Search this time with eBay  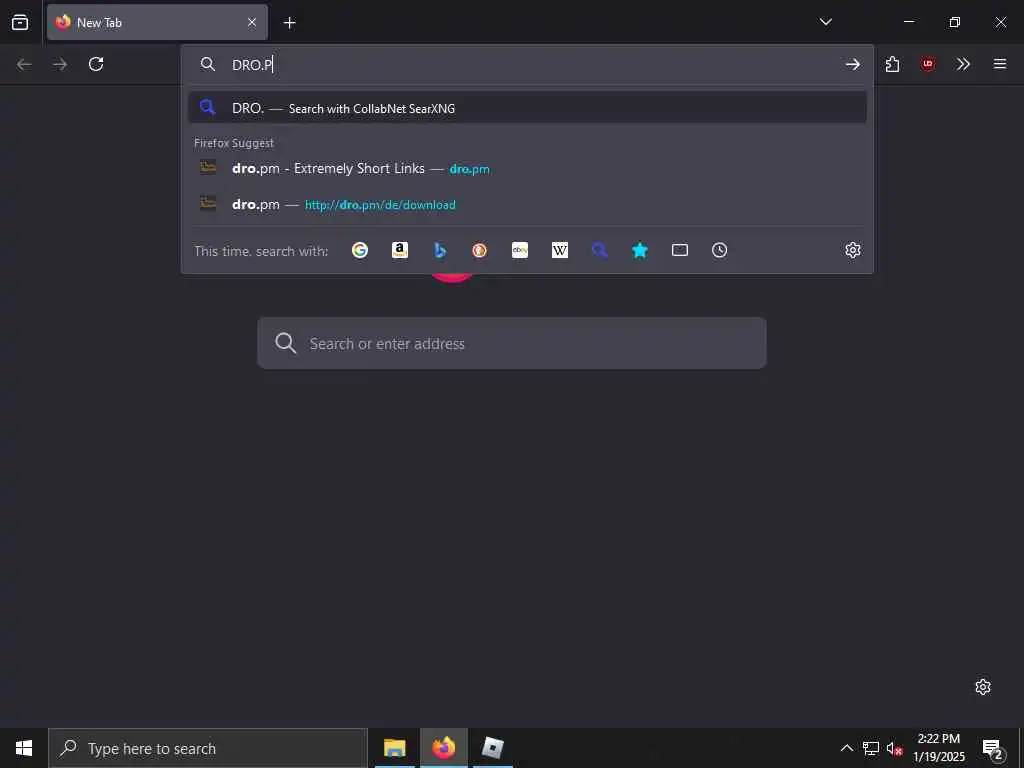[x=520, y=250]
